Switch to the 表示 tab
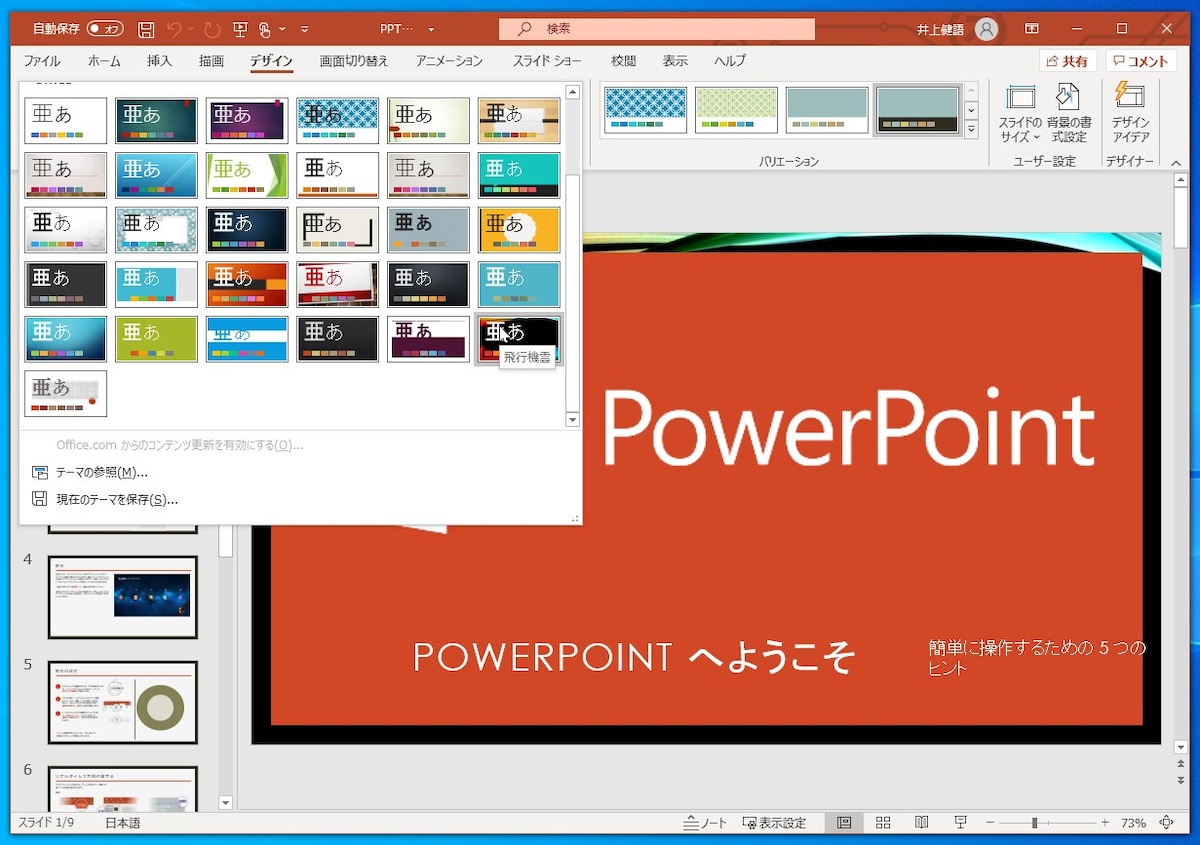The height and width of the screenshot is (845, 1200). coord(675,61)
